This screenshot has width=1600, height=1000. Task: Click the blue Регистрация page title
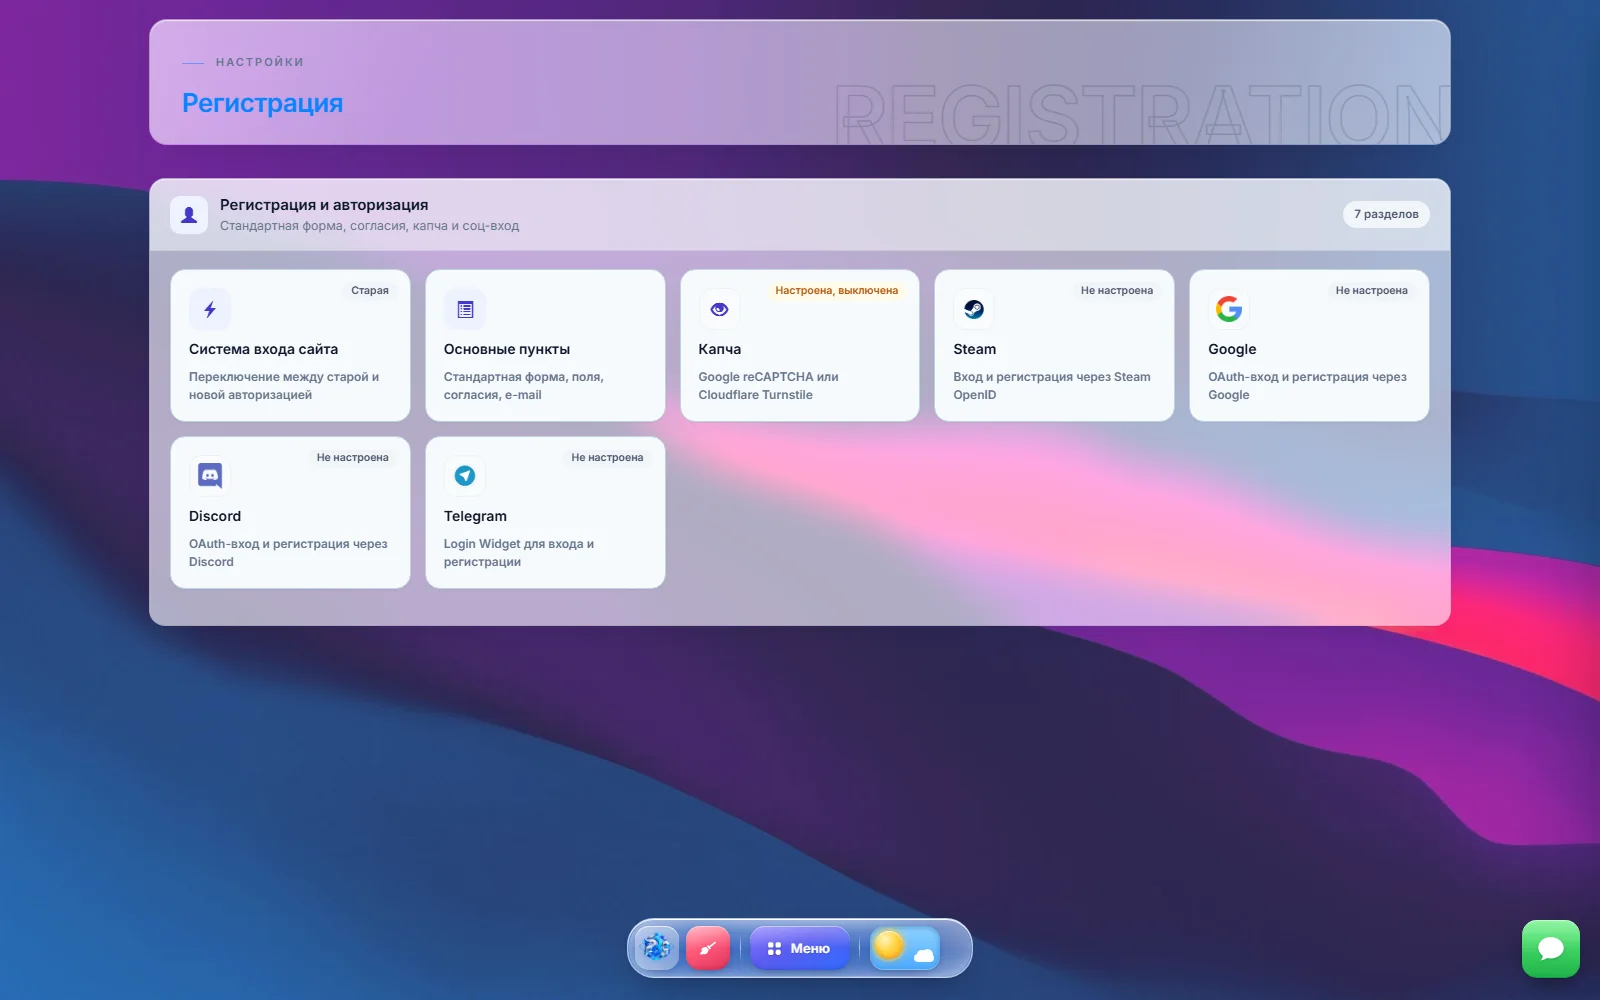coord(262,103)
